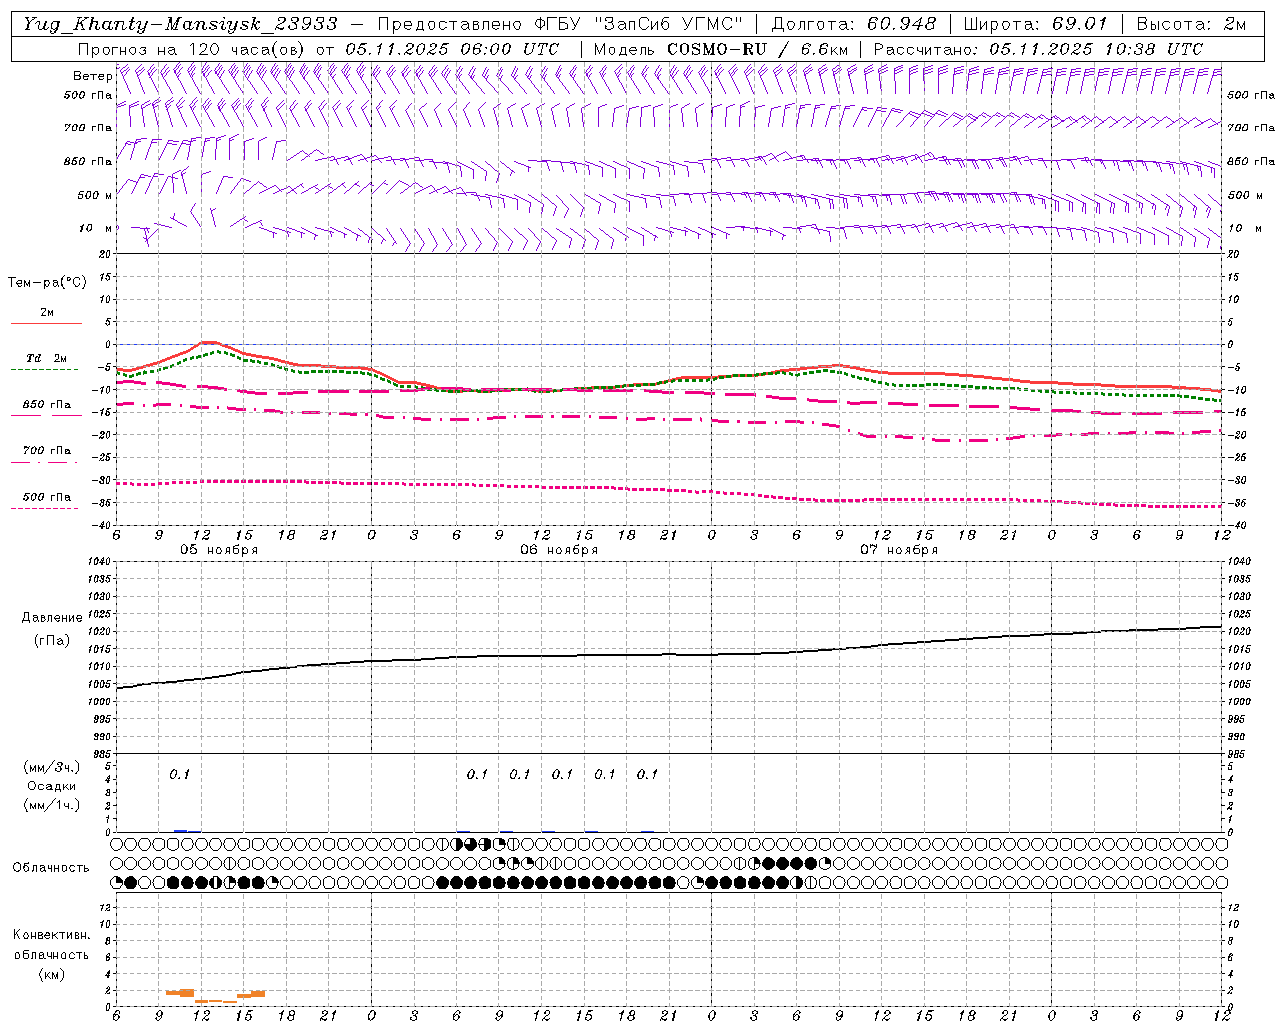Select forecast start time 05.11.2025 06:00 UTC
Viewport: 1280px width, 1024px height.
pos(452,49)
